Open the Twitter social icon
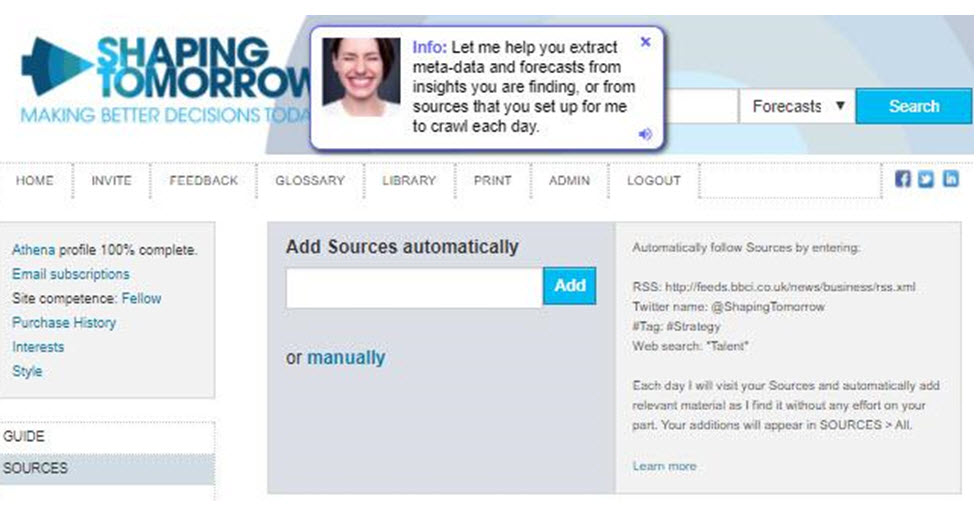This screenshot has height=521, width=977. (926, 179)
